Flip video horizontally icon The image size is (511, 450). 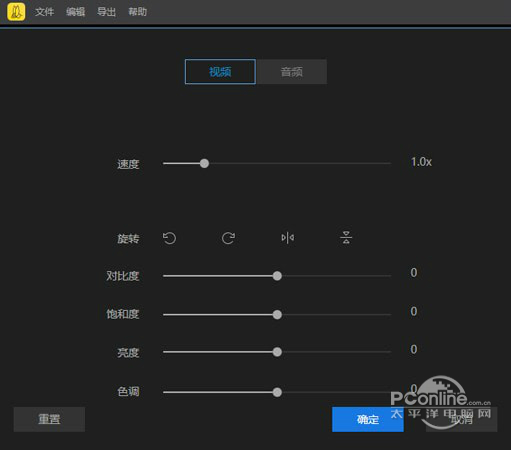(x=287, y=238)
